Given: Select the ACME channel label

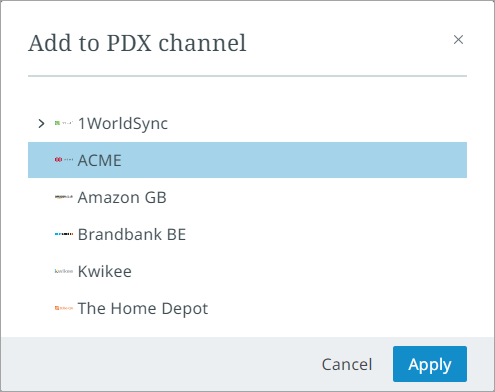Looking at the screenshot, I should 100,160.
